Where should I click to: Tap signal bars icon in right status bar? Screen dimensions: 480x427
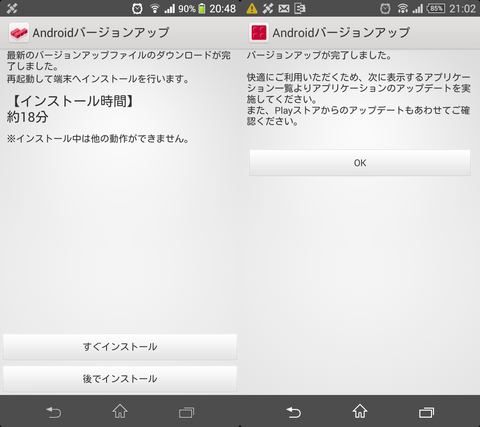(417, 8)
